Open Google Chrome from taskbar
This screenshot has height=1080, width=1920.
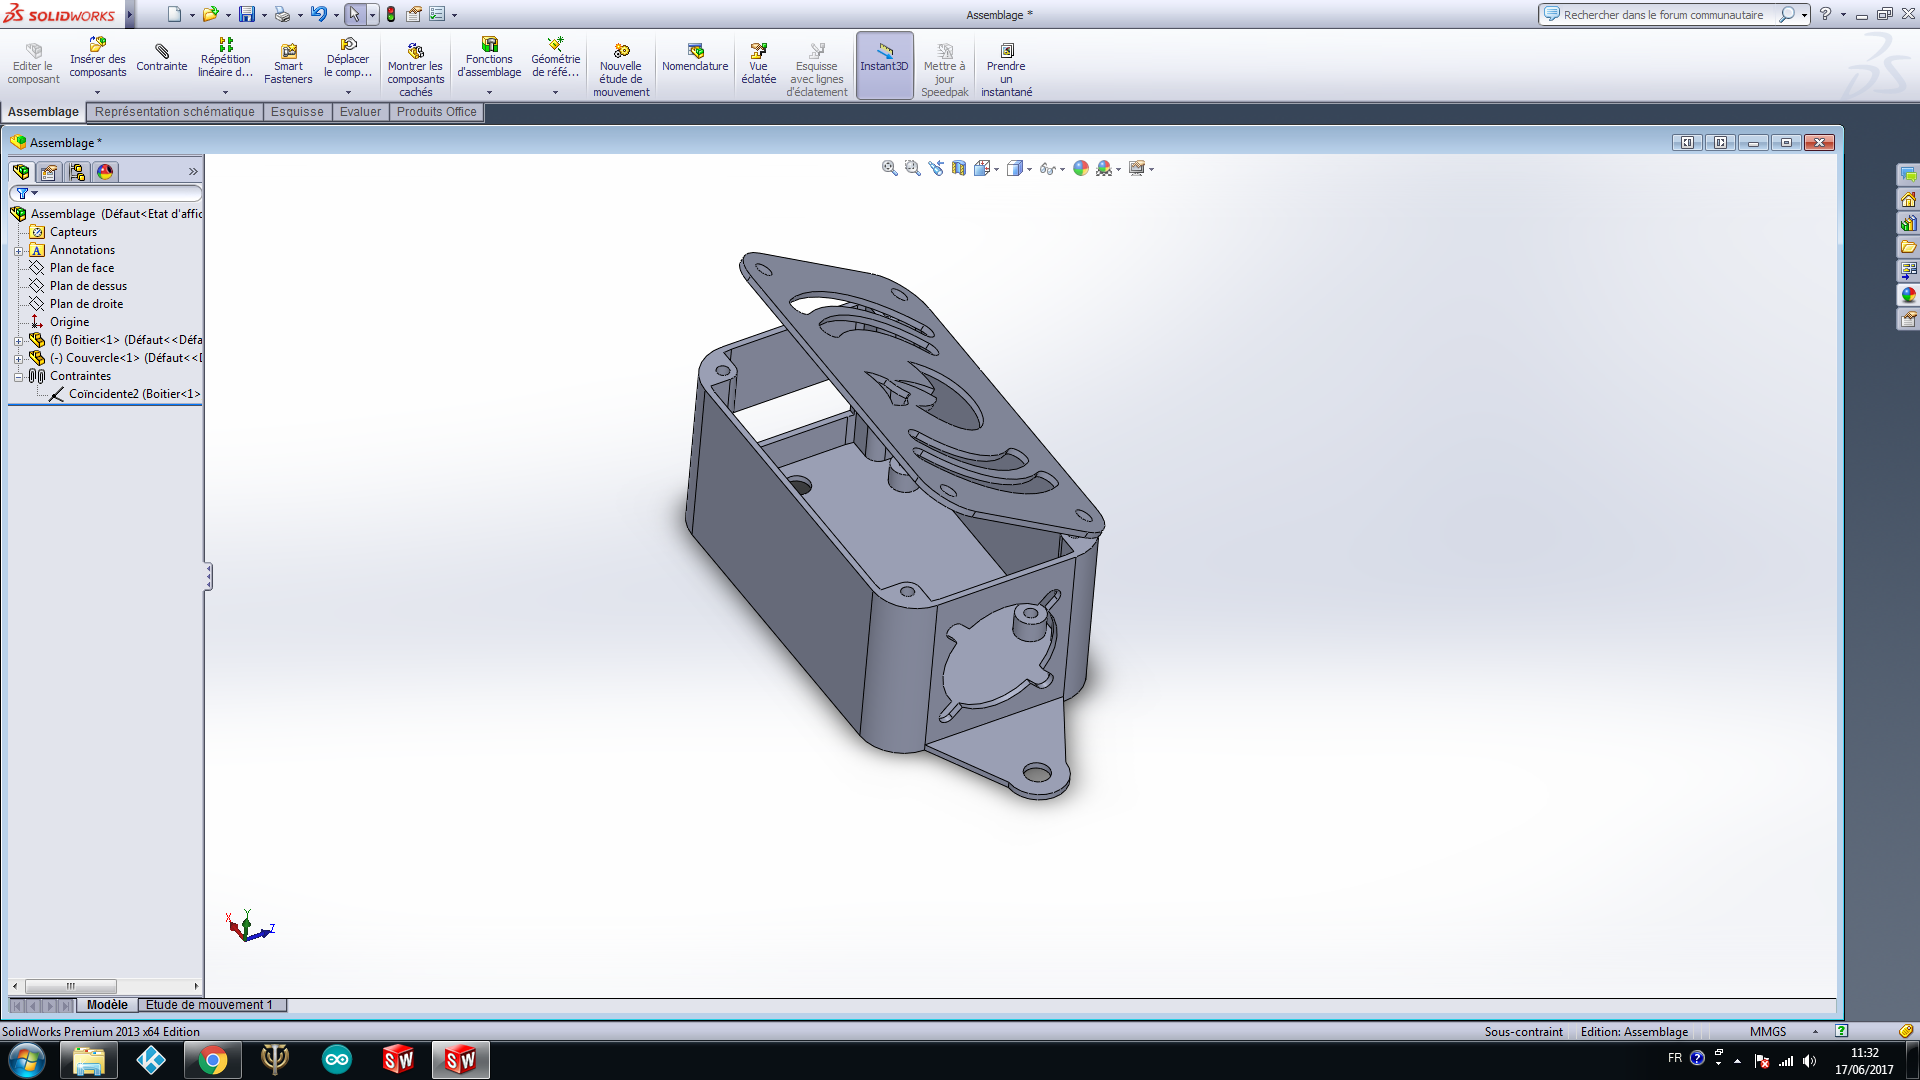point(212,1060)
